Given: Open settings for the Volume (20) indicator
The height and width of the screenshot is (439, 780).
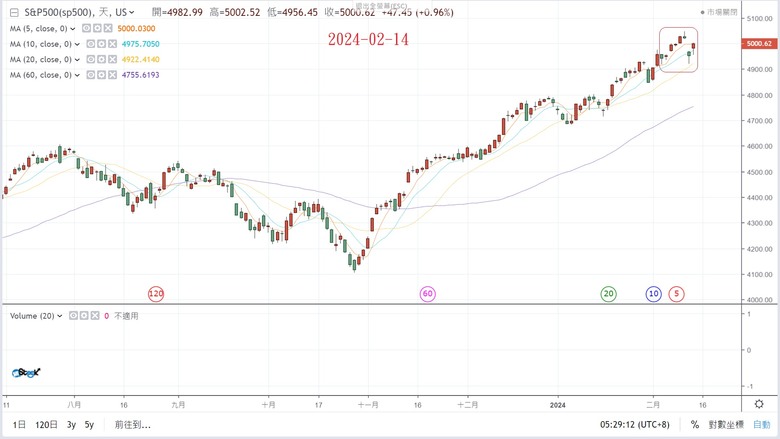Looking at the screenshot, I should pyautogui.click(x=84, y=315).
